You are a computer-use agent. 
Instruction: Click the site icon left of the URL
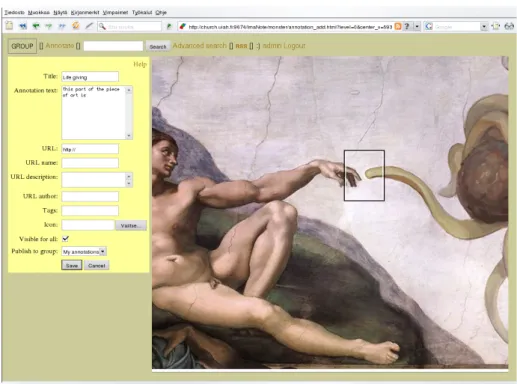[182, 26]
